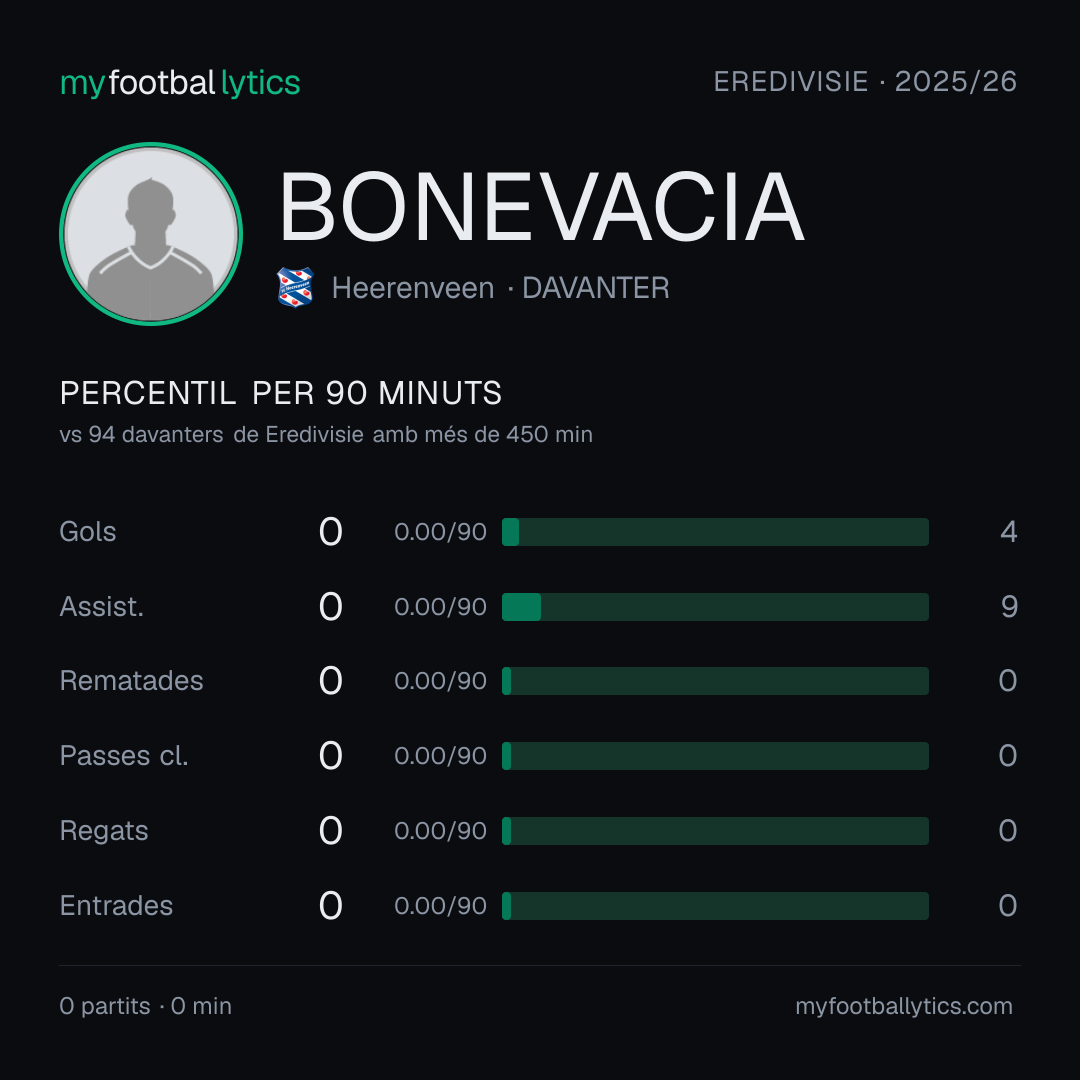
Task: Click the Percentil per 90 minuts heading
Action: tap(280, 393)
